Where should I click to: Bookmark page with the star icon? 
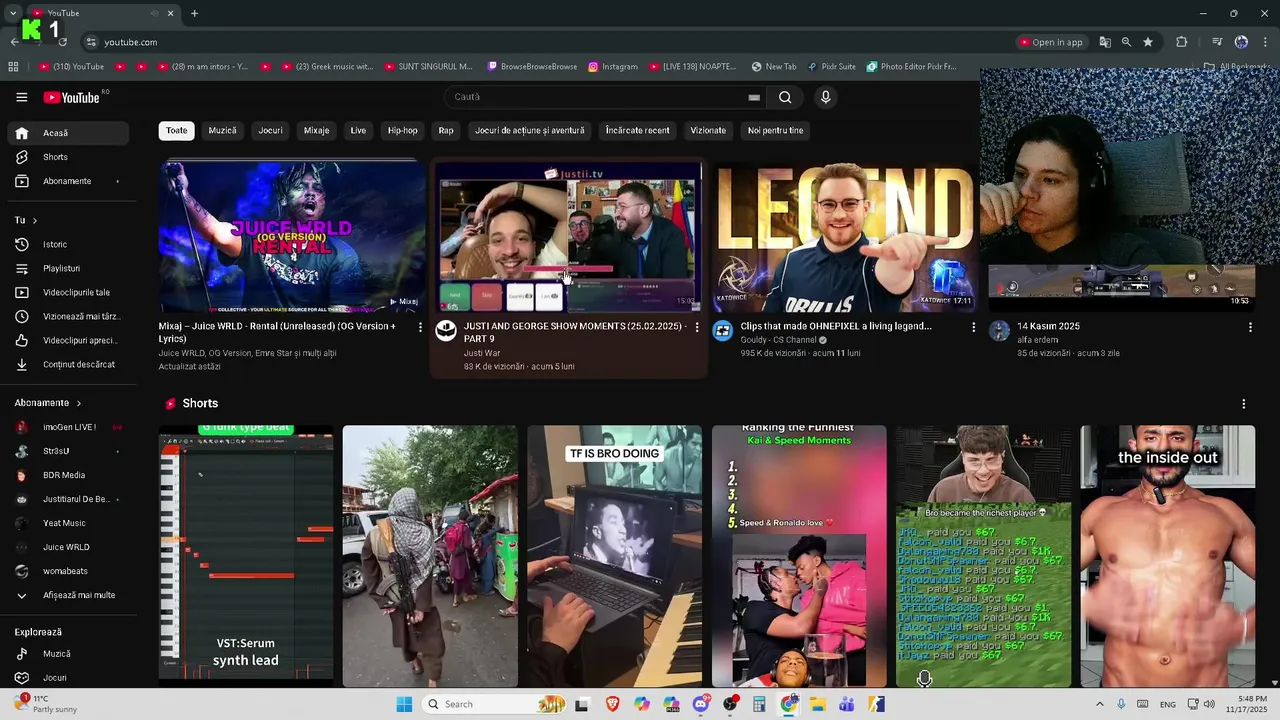click(x=1148, y=42)
